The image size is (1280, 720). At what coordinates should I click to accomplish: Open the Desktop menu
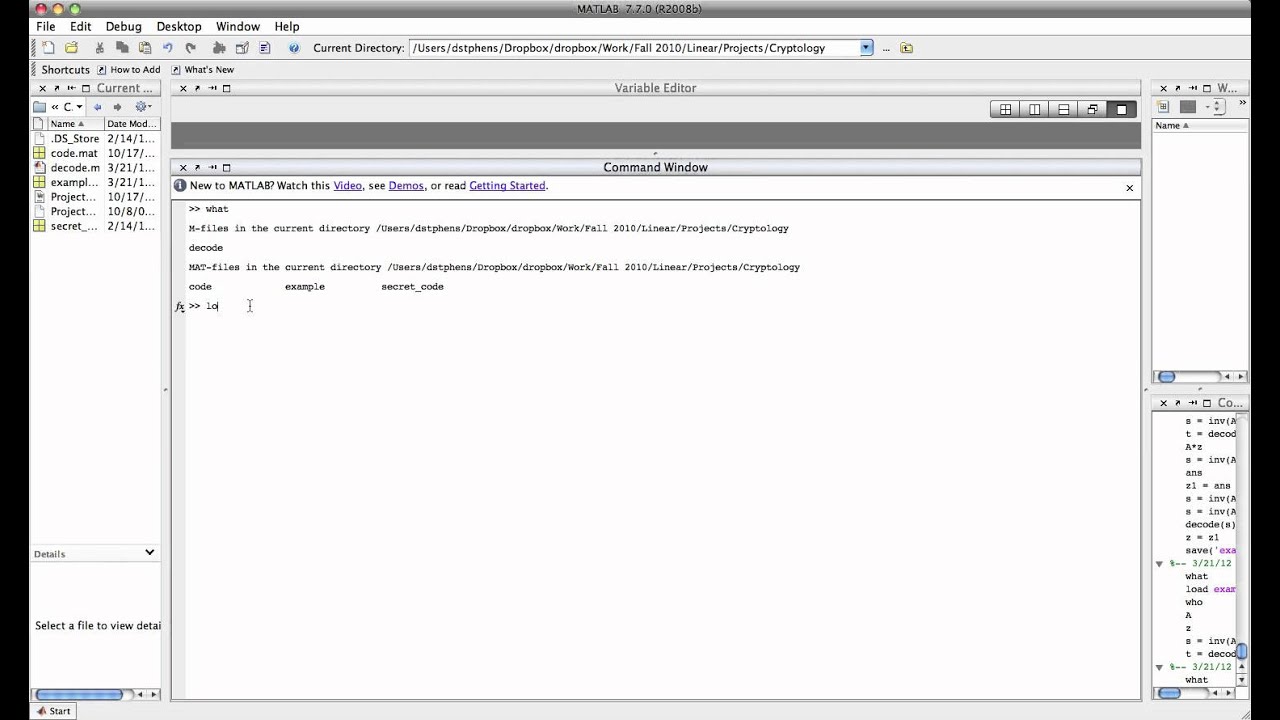(179, 26)
